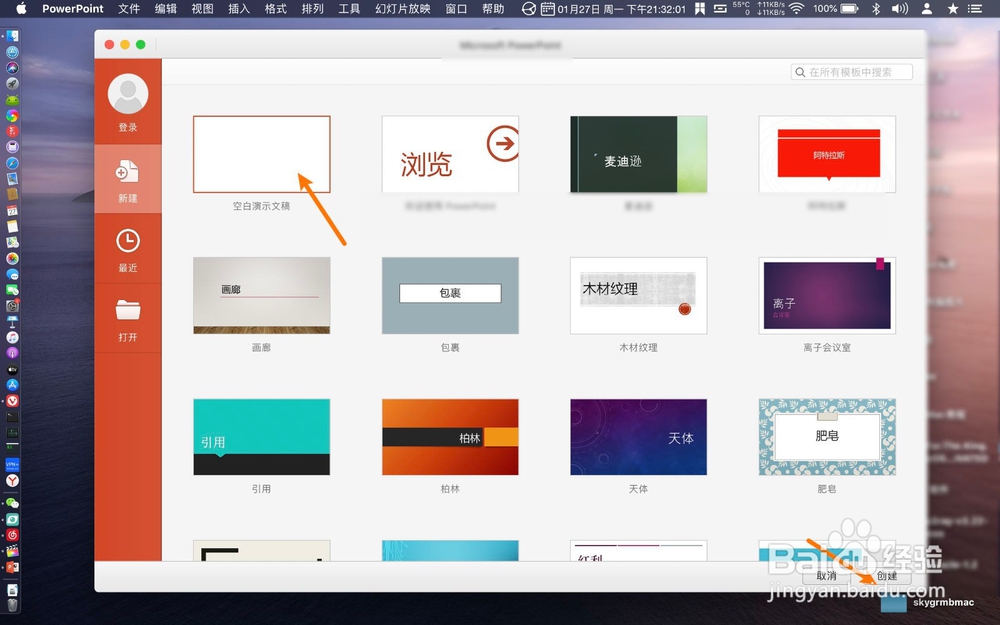Click the 木材纹理 caption below thumbnail
This screenshot has height=625, width=1000.
(638, 348)
